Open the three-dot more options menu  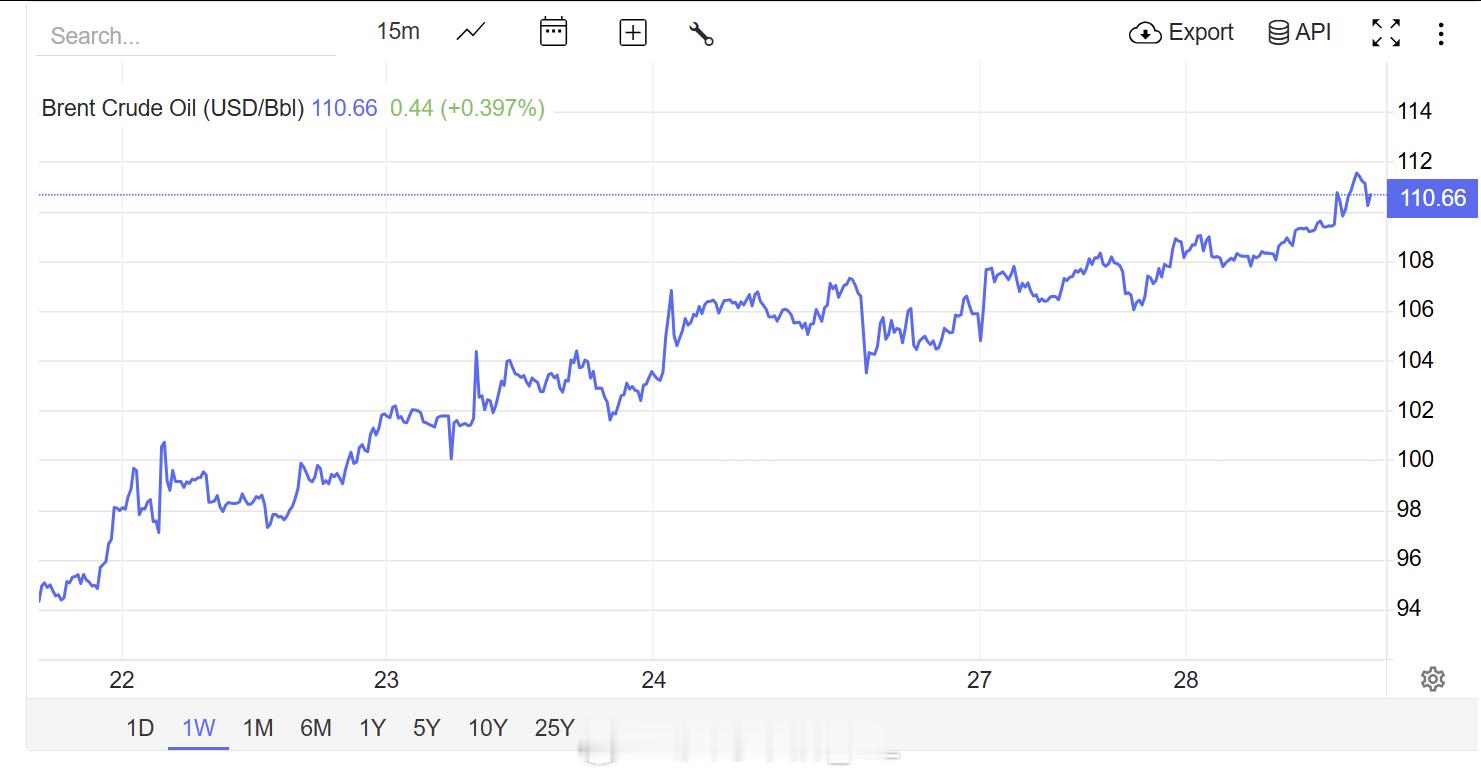(x=1441, y=34)
